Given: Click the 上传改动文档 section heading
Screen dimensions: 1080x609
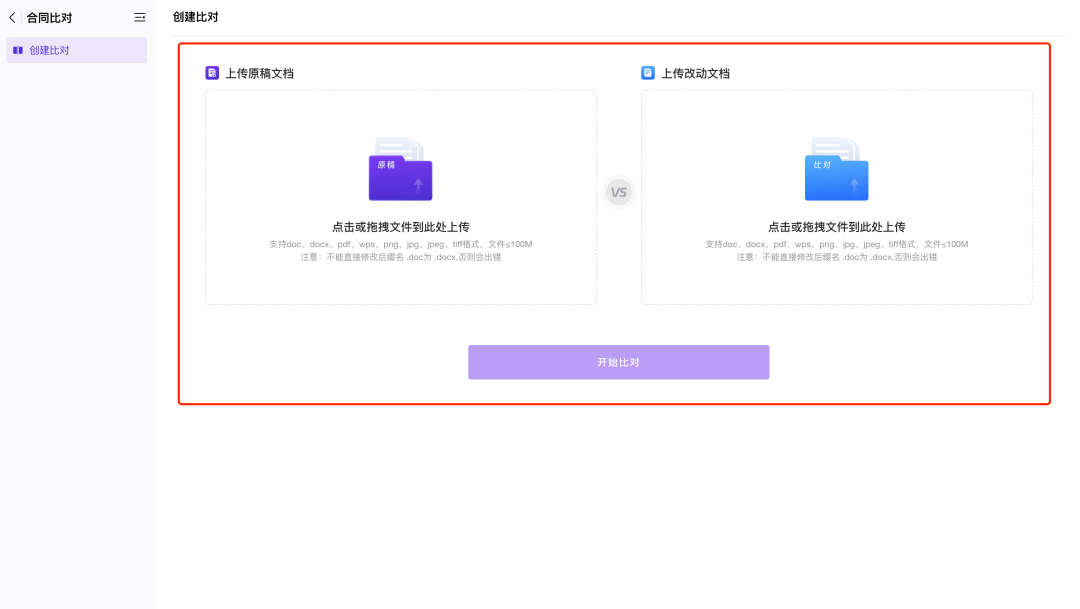Looking at the screenshot, I should [695, 73].
